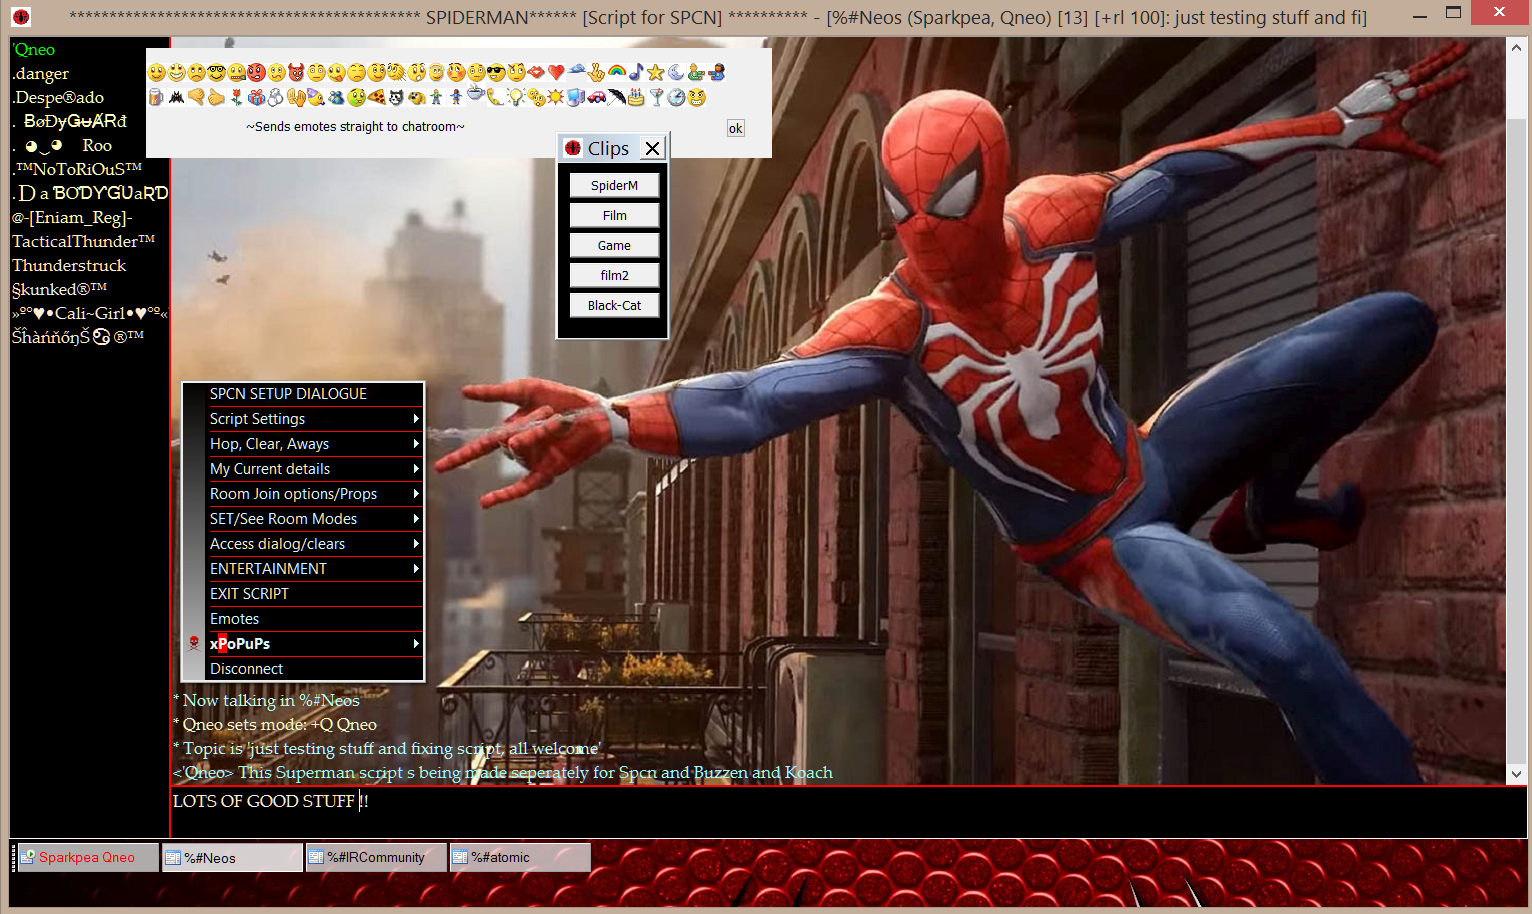
Task: Send the pizza slice emote
Action: click(376, 97)
